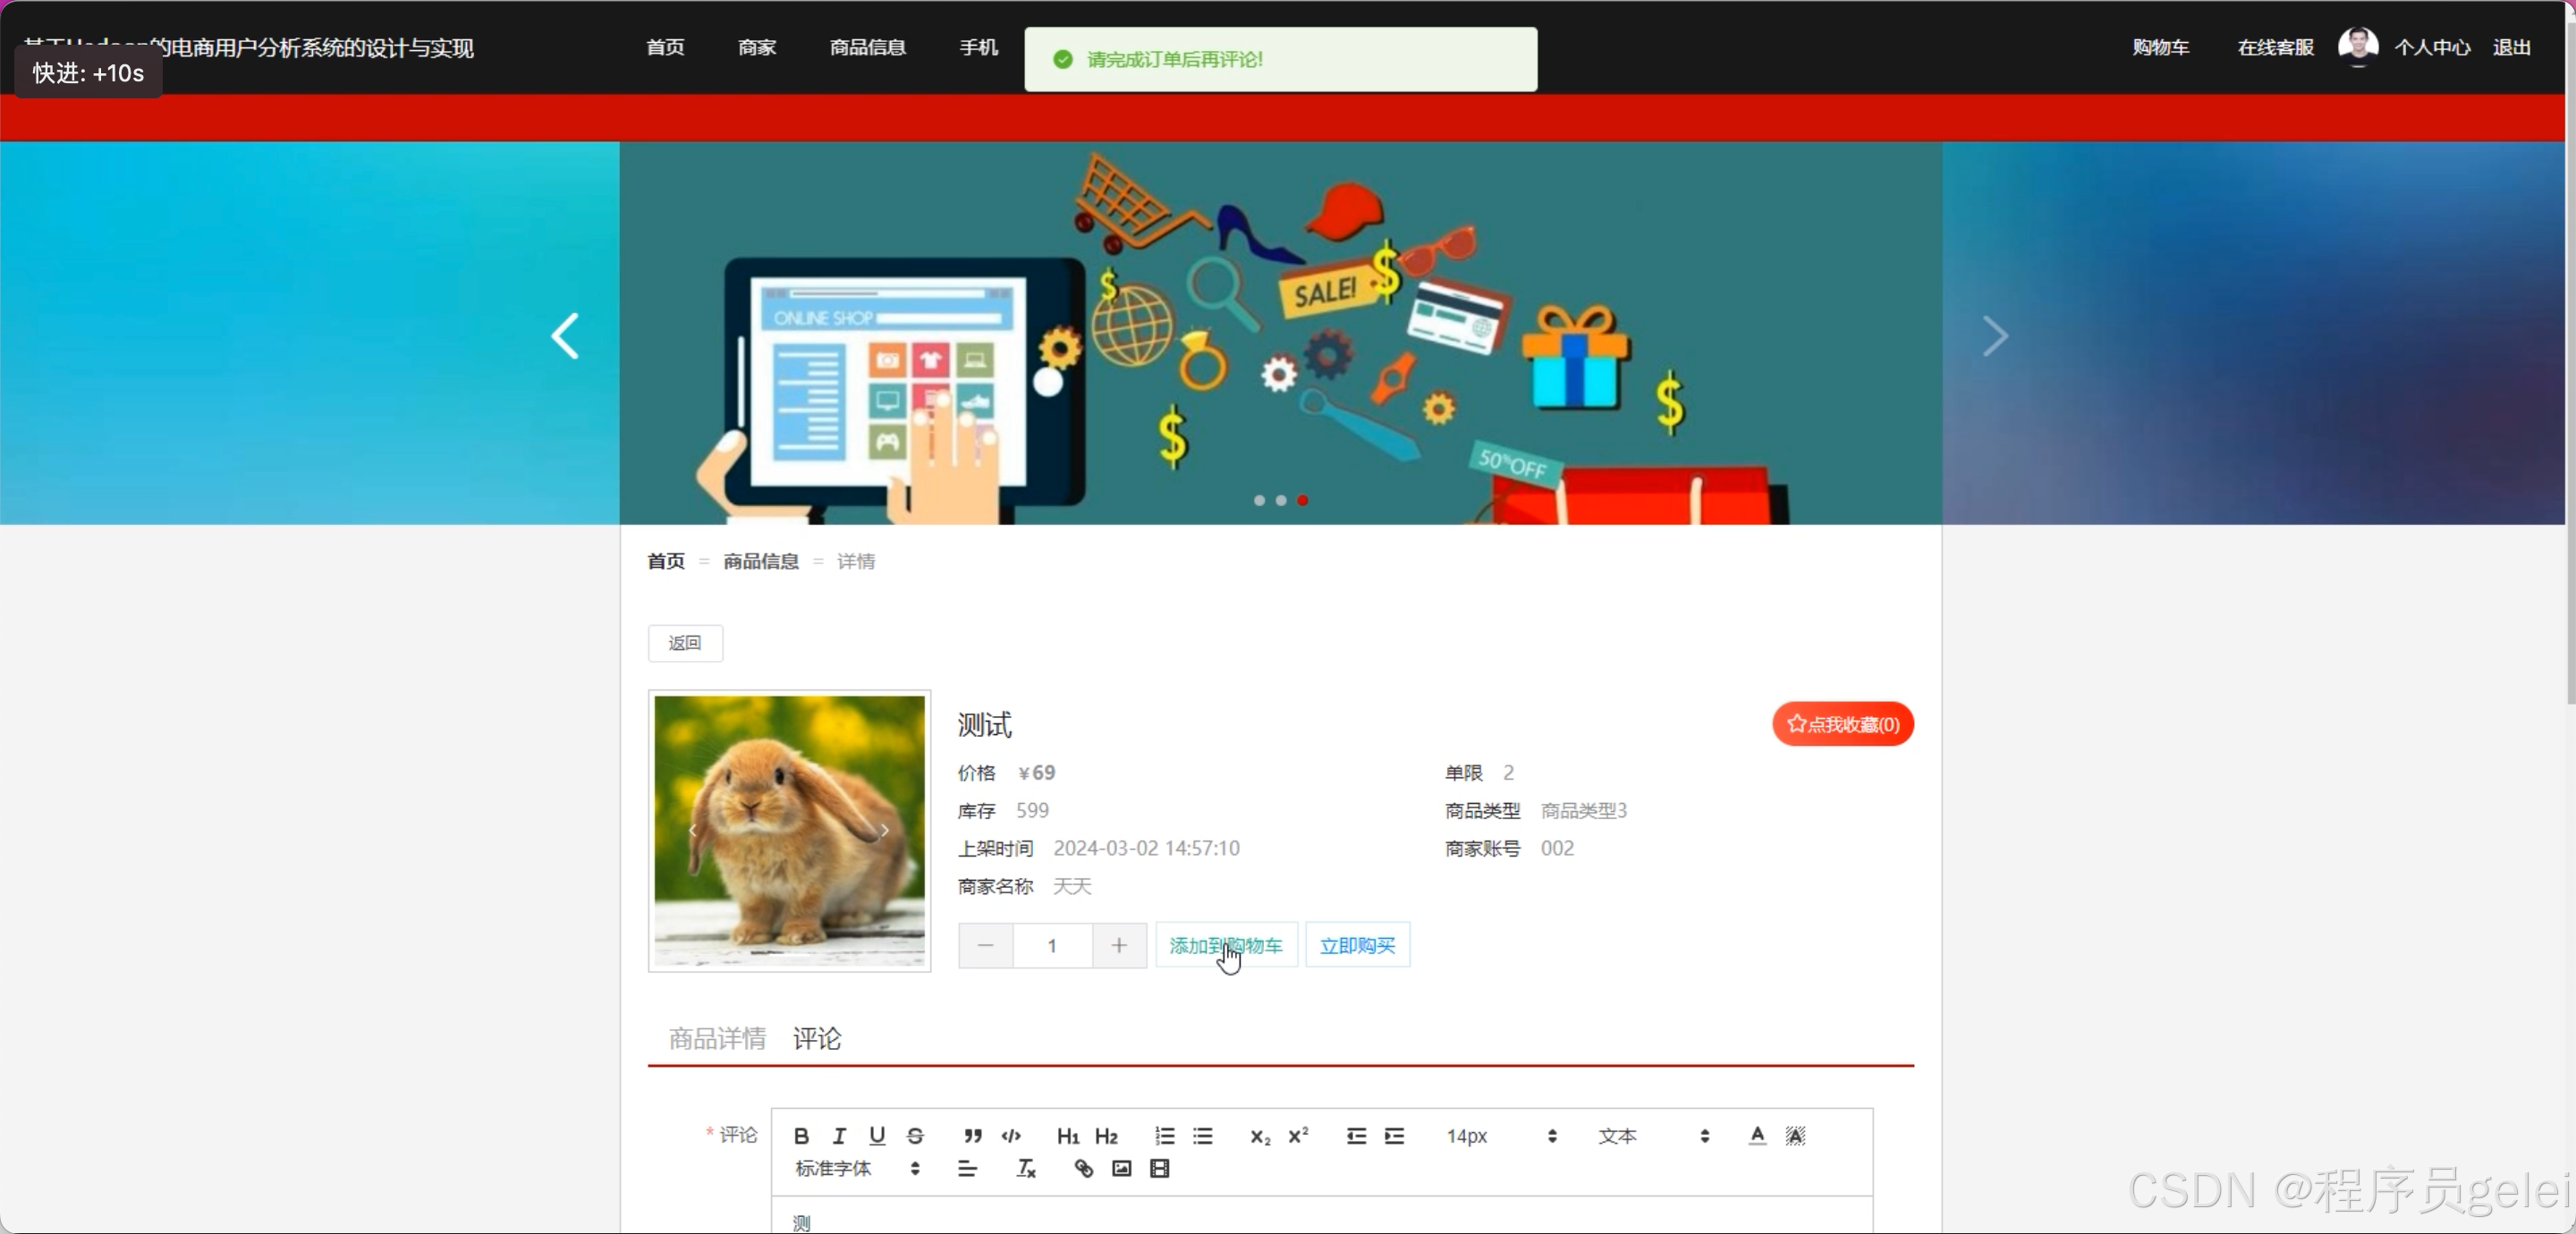Insert video into the comment editor
The height and width of the screenshot is (1234, 2576).
coord(1159,1169)
